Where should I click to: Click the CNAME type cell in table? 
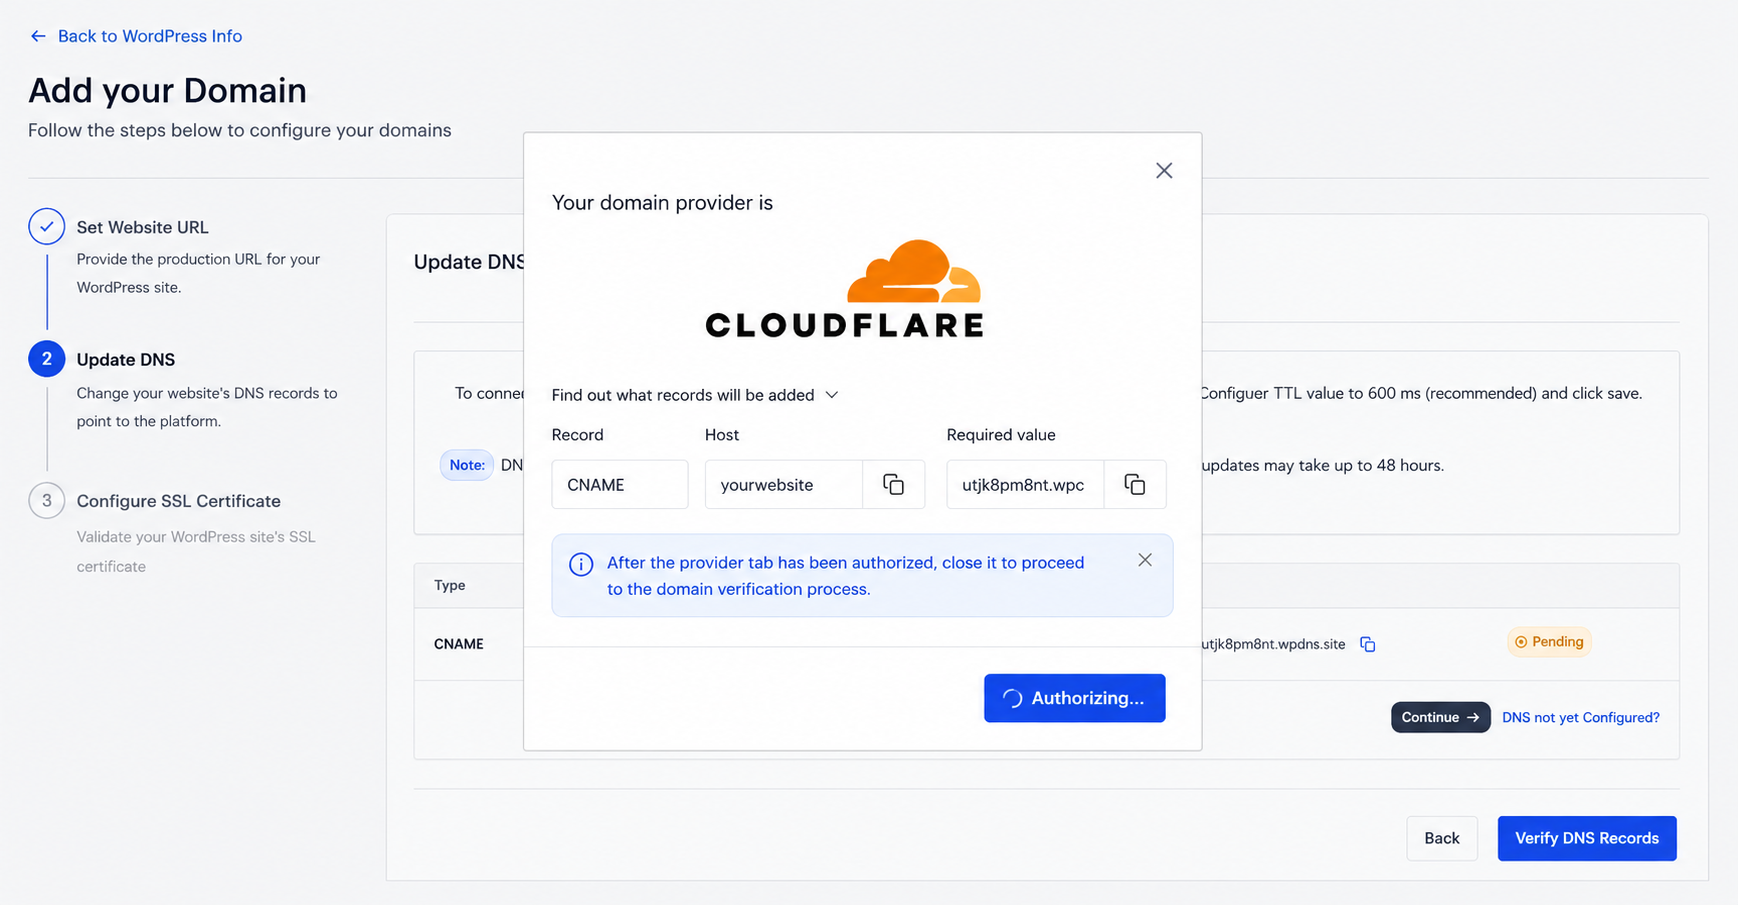(459, 644)
